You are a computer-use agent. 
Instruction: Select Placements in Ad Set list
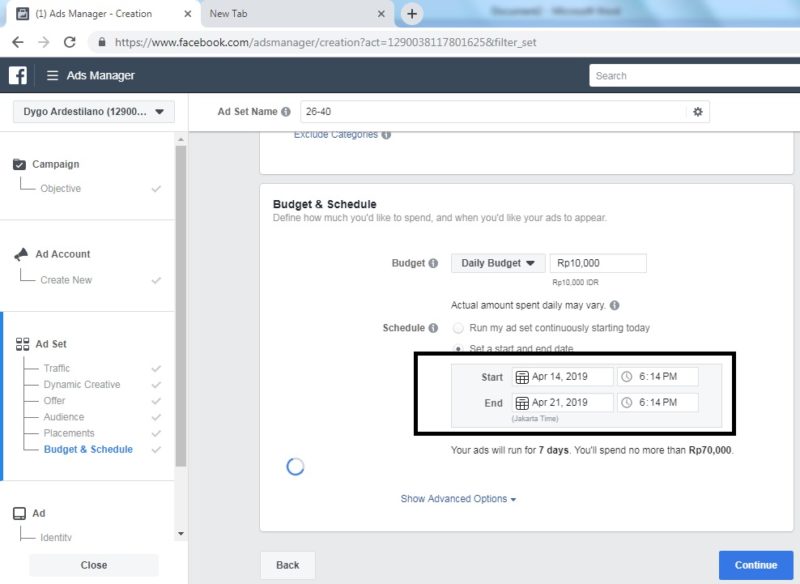(x=69, y=434)
